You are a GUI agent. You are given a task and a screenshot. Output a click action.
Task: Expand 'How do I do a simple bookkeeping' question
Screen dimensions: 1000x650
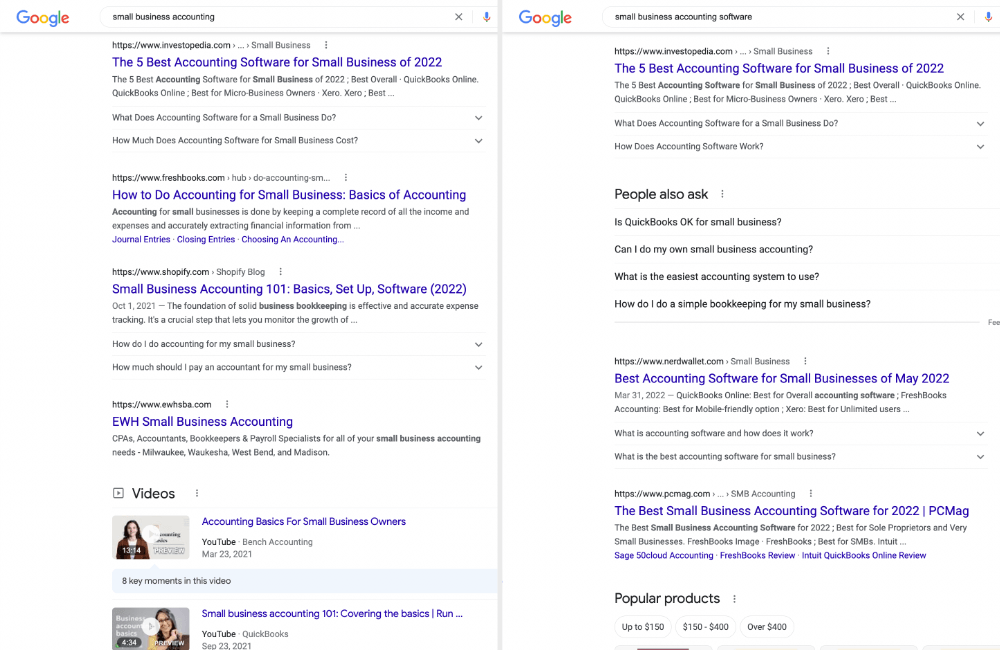coord(807,304)
